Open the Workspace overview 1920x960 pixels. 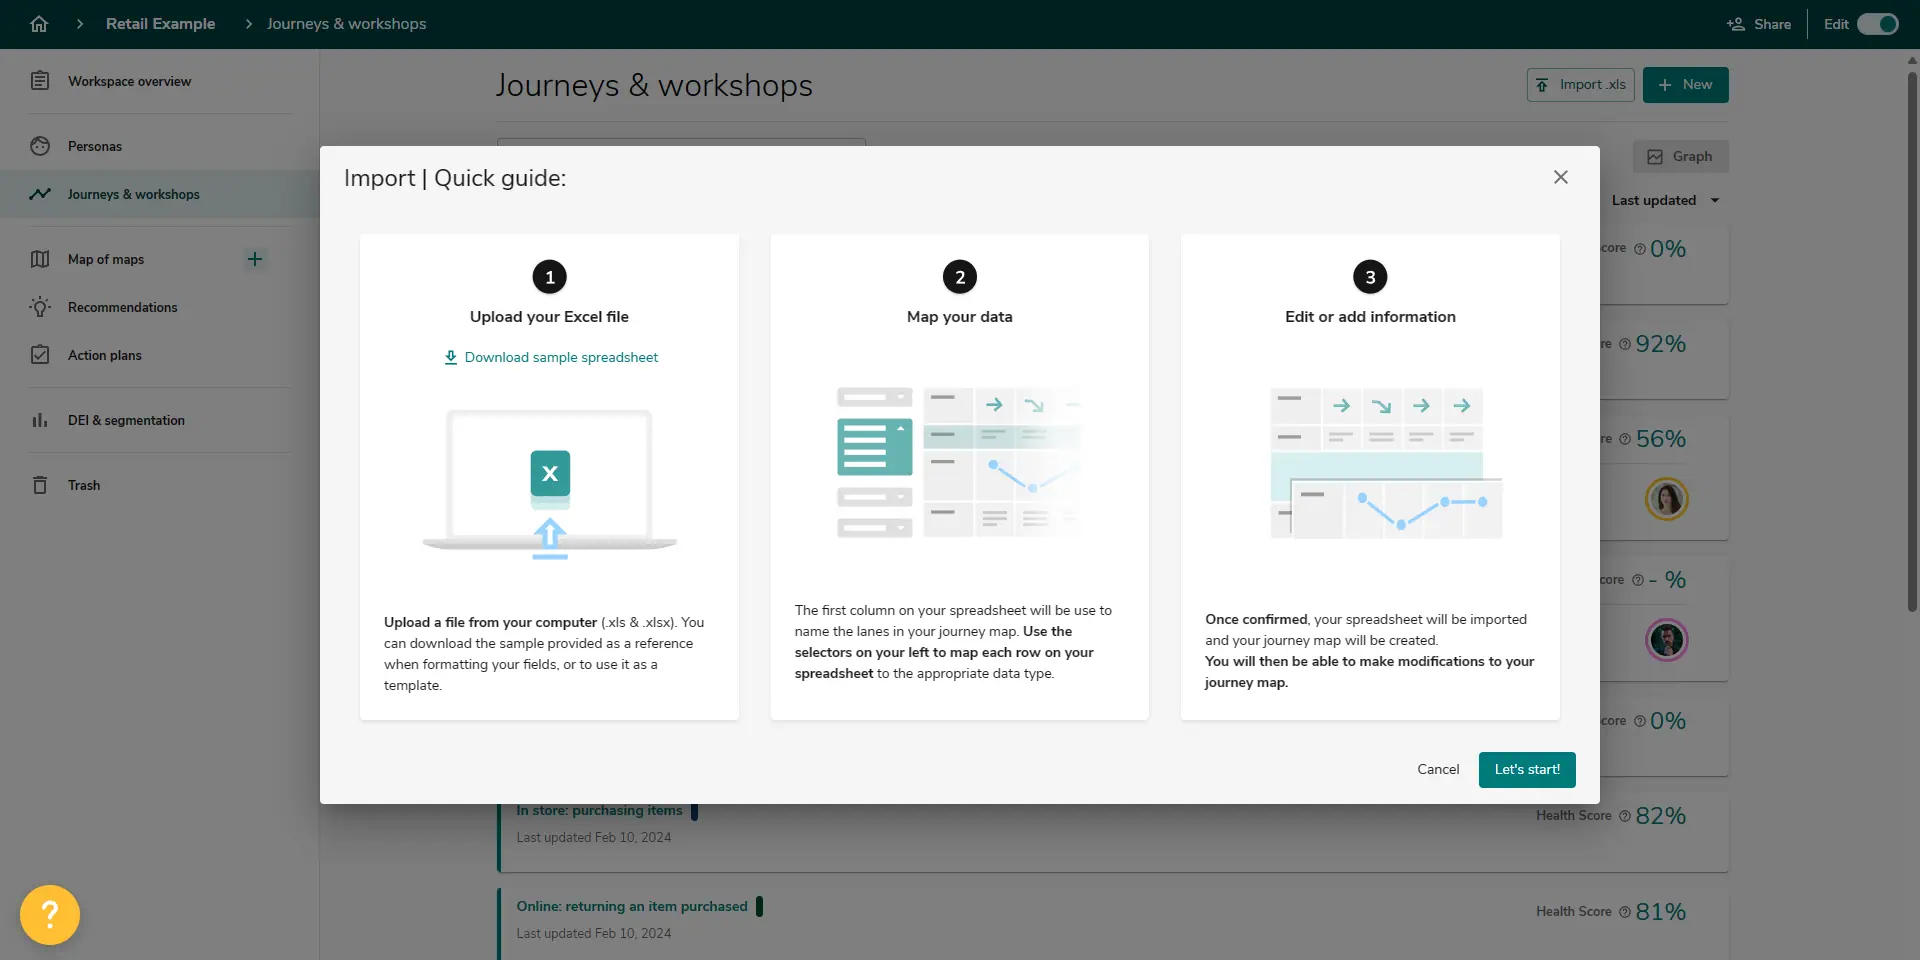click(x=130, y=81)
